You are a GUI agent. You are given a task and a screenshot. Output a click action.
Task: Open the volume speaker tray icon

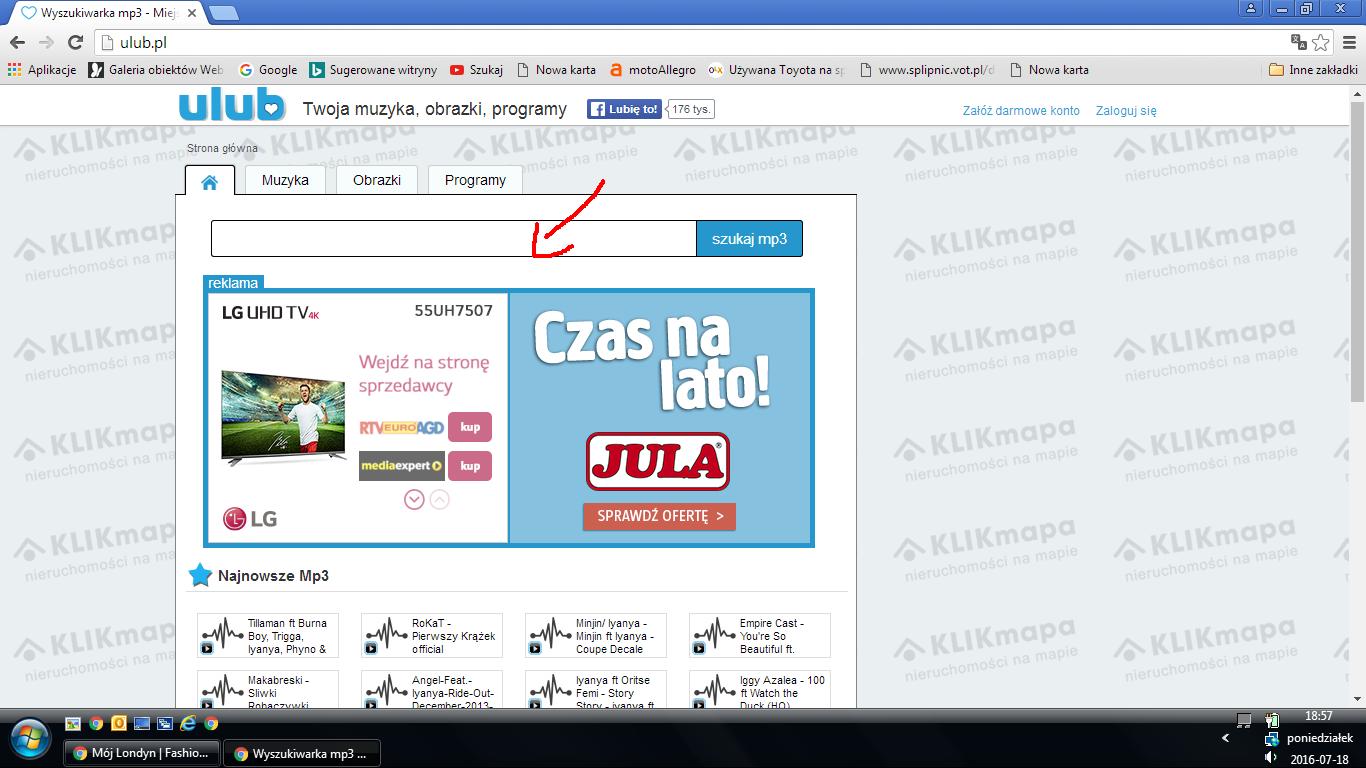click(1271, 758)
